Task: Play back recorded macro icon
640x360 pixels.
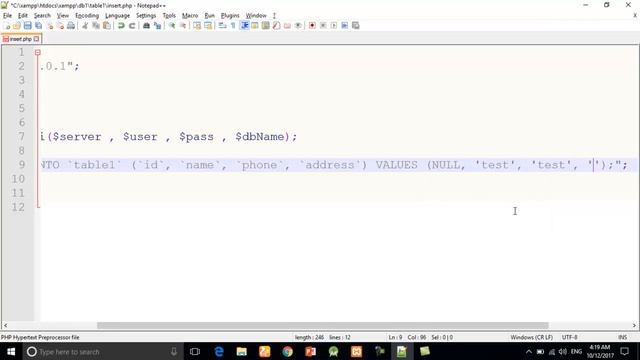Action: [x=334, y=26]
